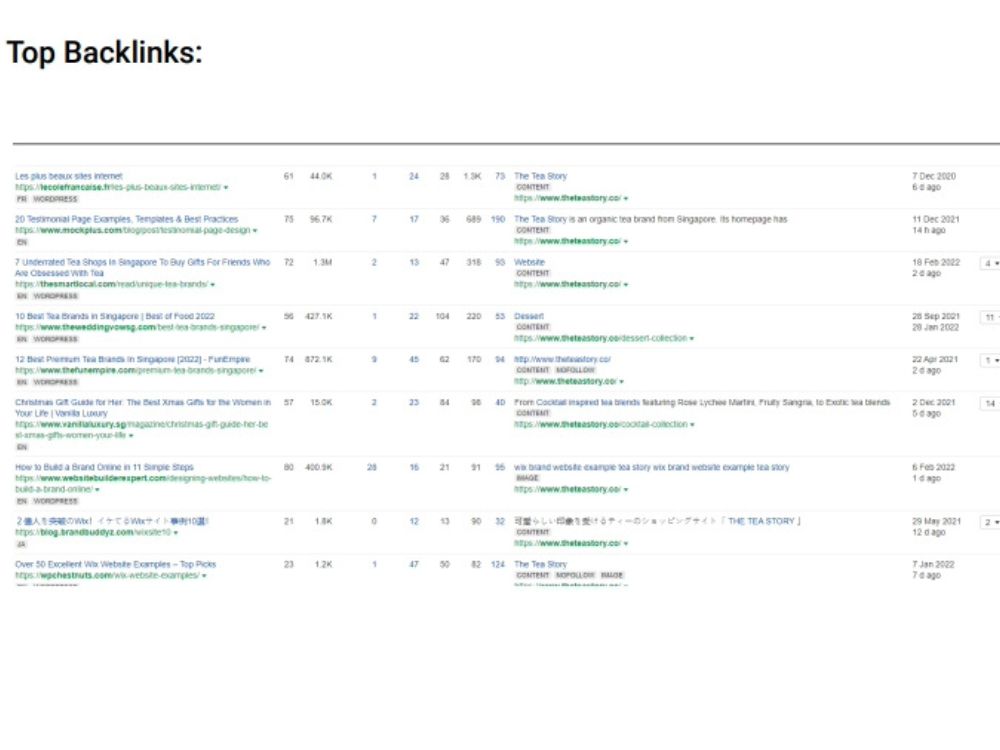
Task: Select the '44.0K' traffic value
Action: pyautogui.click(x=321, y=176)
